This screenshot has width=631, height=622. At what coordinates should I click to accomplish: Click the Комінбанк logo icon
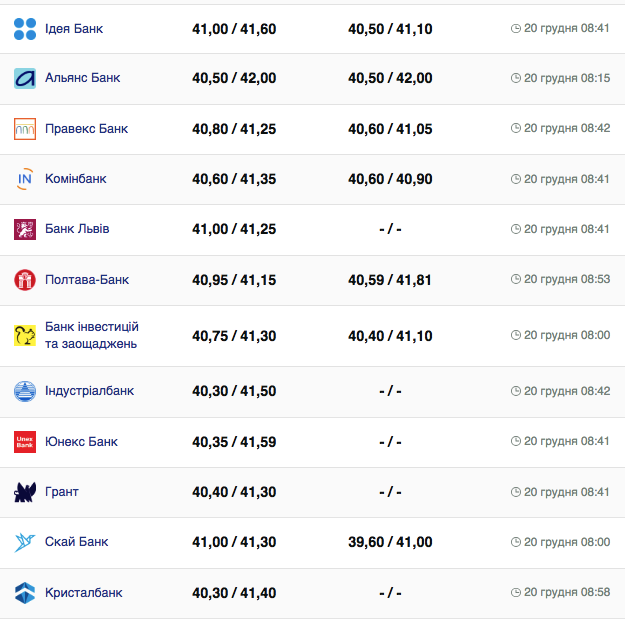tap(25, 179)
